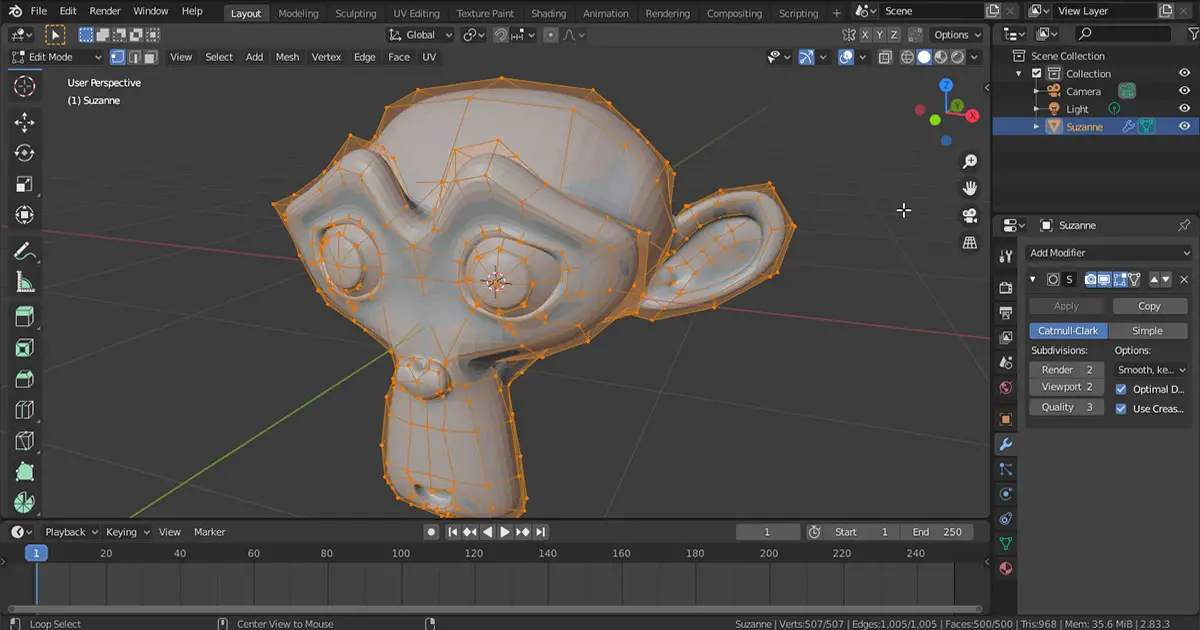
Task: Switch to the Modeling workspace tab
Action: pos(298,13)
